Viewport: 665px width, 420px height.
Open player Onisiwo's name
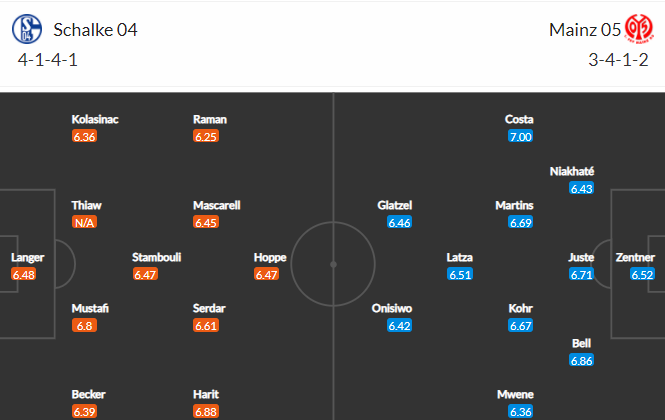392,308
